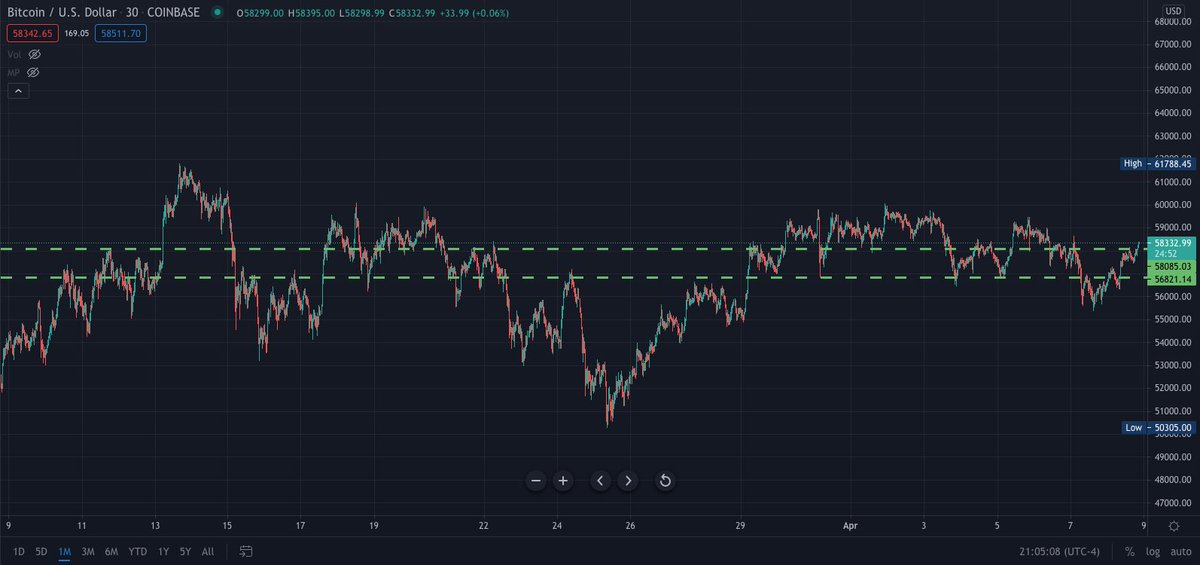1200x565 pixels.
Task: Collapse the indicator legend arrow
Action: point(18,91)
